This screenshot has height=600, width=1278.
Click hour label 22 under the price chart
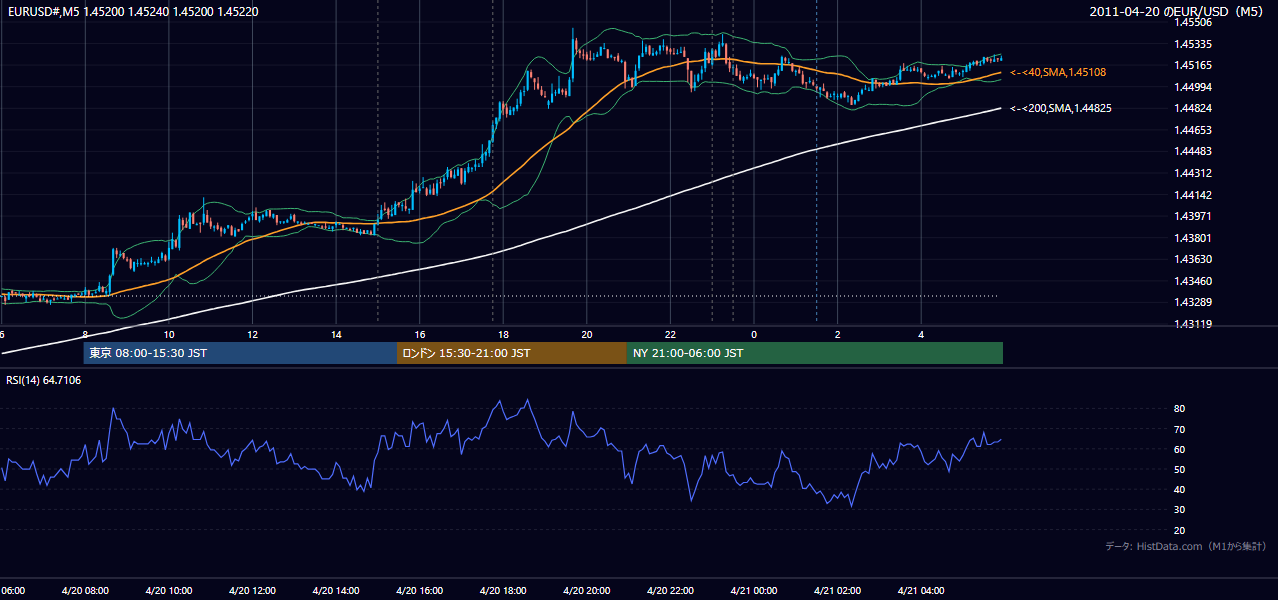(670, 335)
